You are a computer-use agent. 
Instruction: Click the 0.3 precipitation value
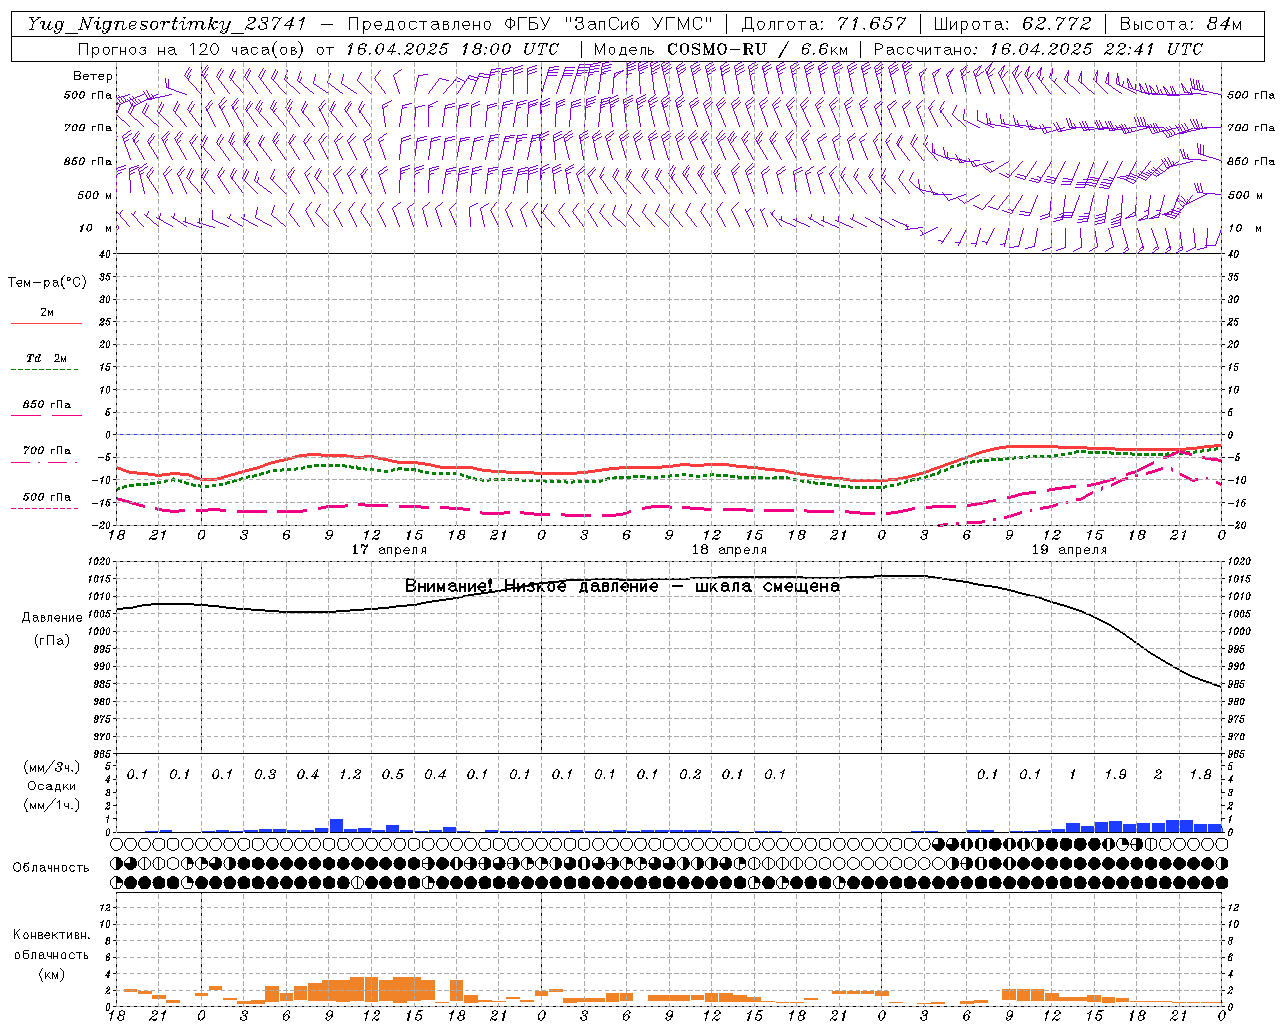click(265, 775)
